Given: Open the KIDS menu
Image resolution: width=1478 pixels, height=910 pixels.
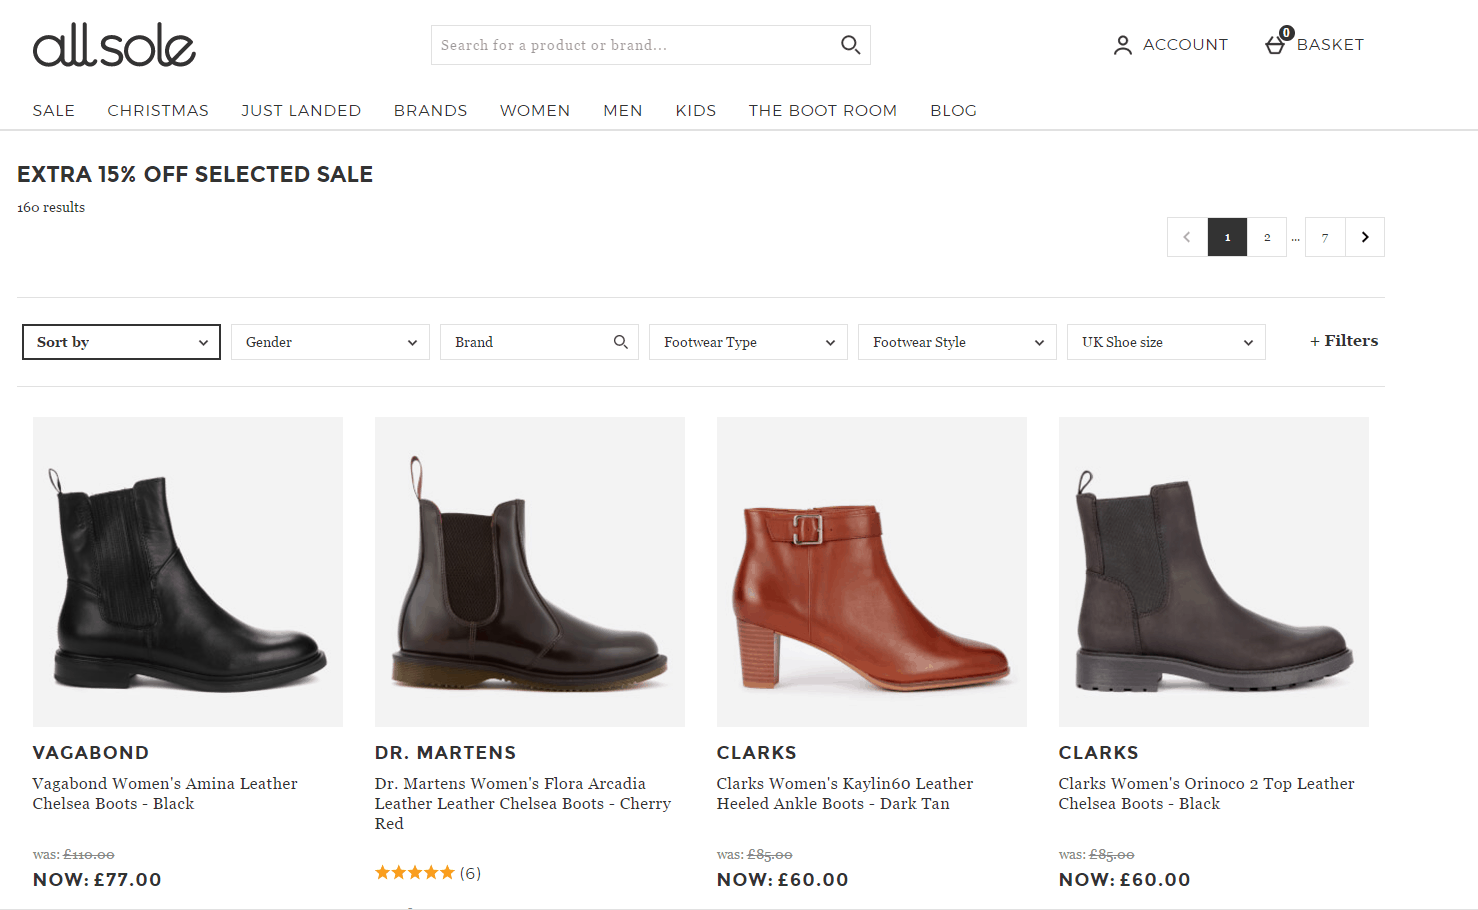Looking at the screenshot, I should point(696,111).
